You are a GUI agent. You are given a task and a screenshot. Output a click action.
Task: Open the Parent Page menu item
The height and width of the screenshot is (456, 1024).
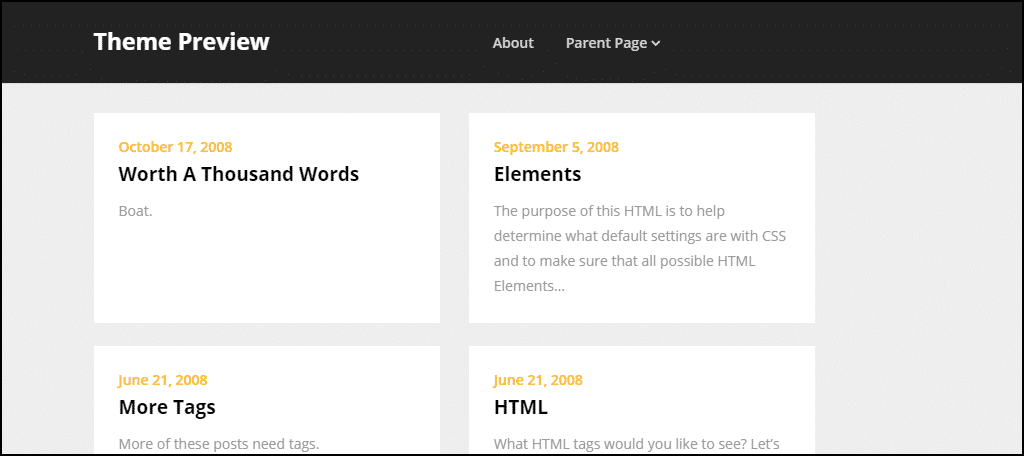606,43
